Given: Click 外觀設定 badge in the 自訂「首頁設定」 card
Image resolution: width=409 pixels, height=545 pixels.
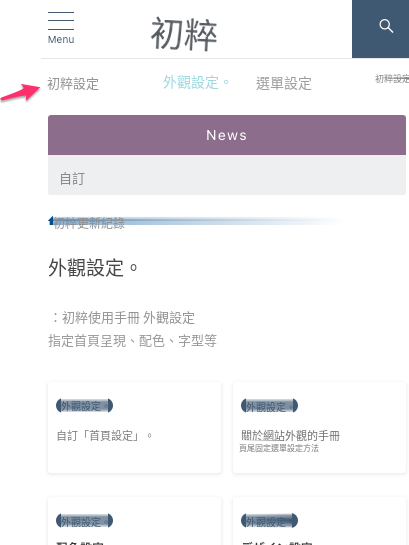Looking at the screenshot, I should pyautogui.click(x=84, y=406).
